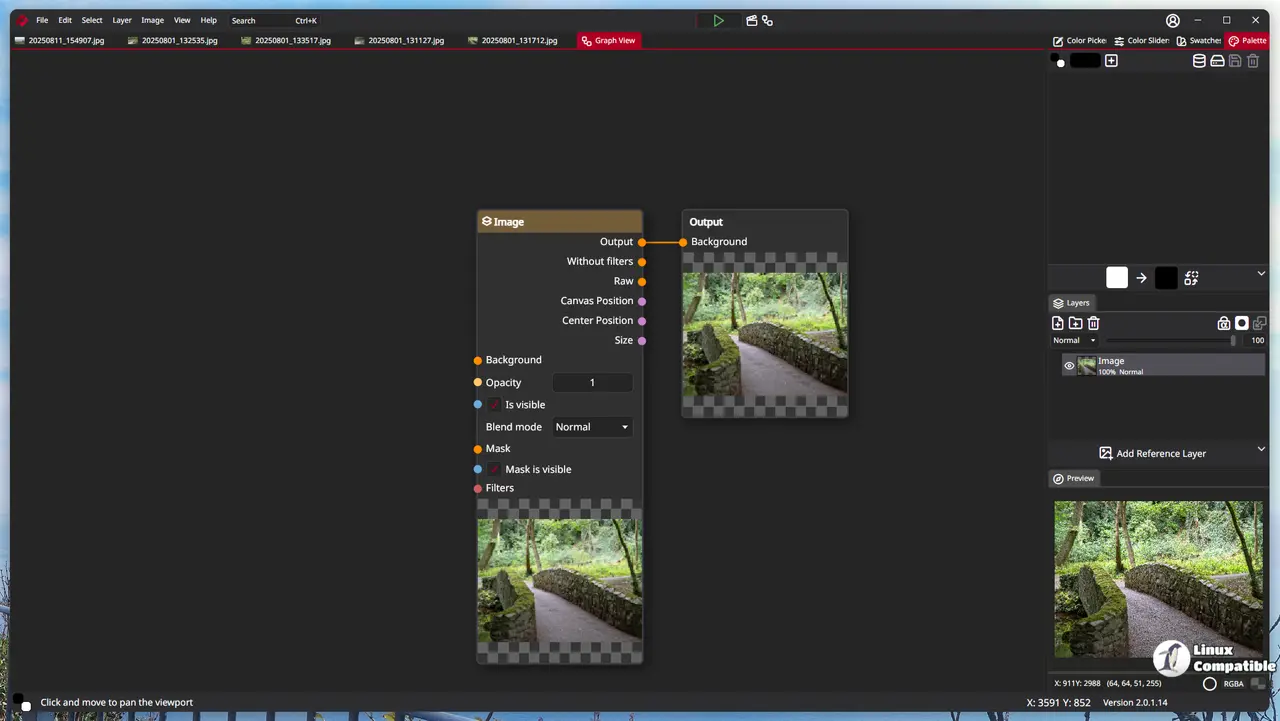
Task: Click the node graph icon in title bar
Action: [768, 20]
